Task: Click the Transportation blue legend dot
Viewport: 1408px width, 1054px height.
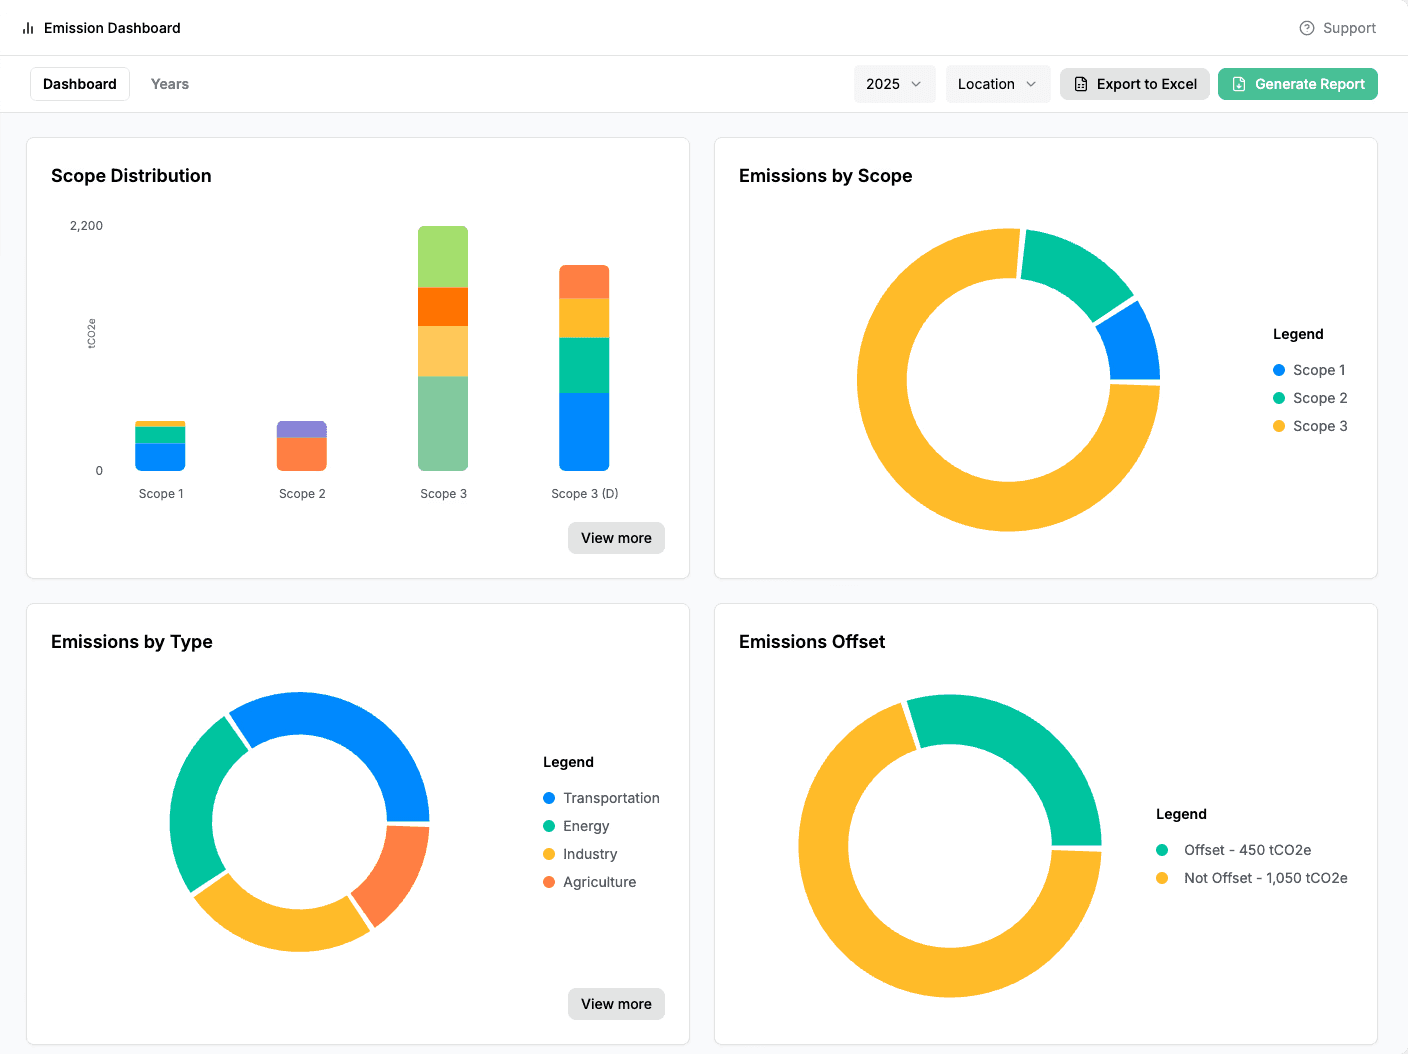Action: tap(549, 798)
